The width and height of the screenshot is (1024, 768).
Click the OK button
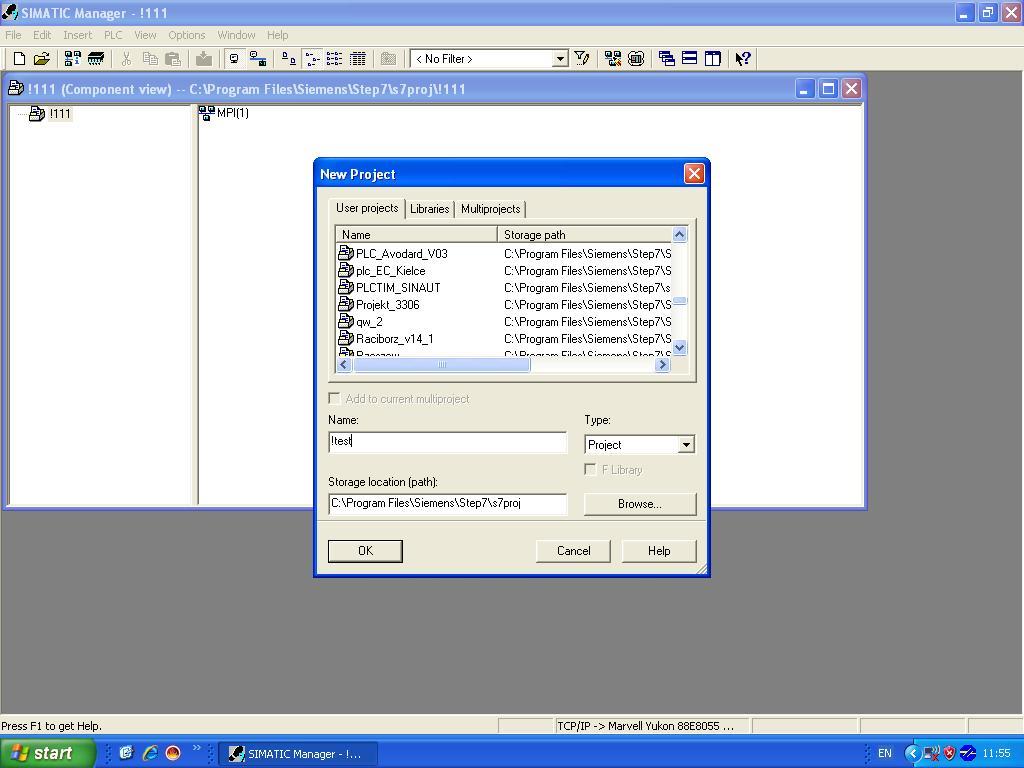click(365, 551)
